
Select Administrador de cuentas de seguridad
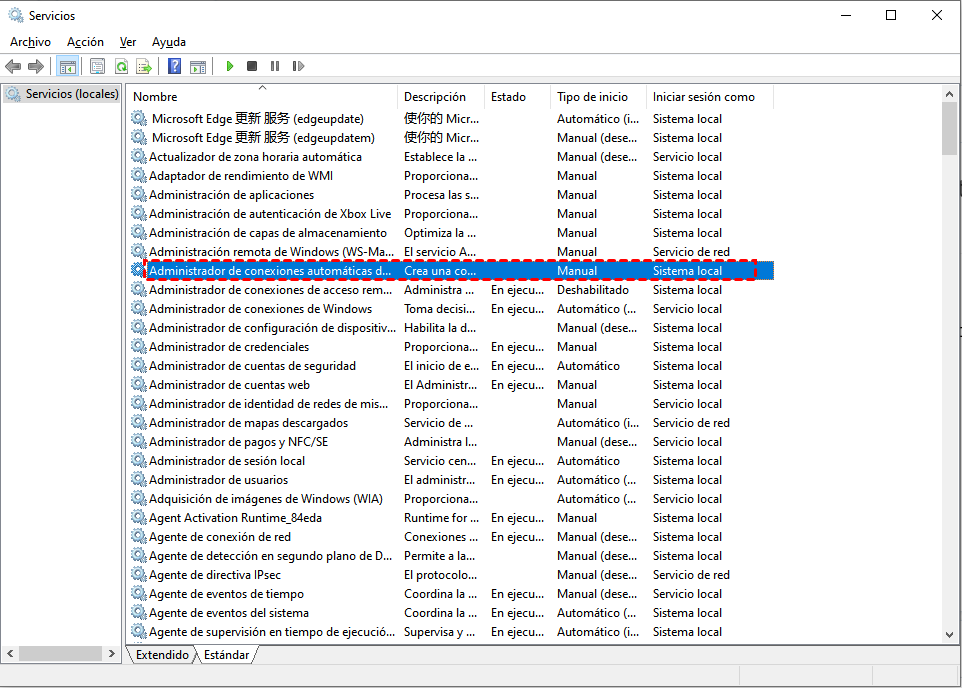(452, 366)
